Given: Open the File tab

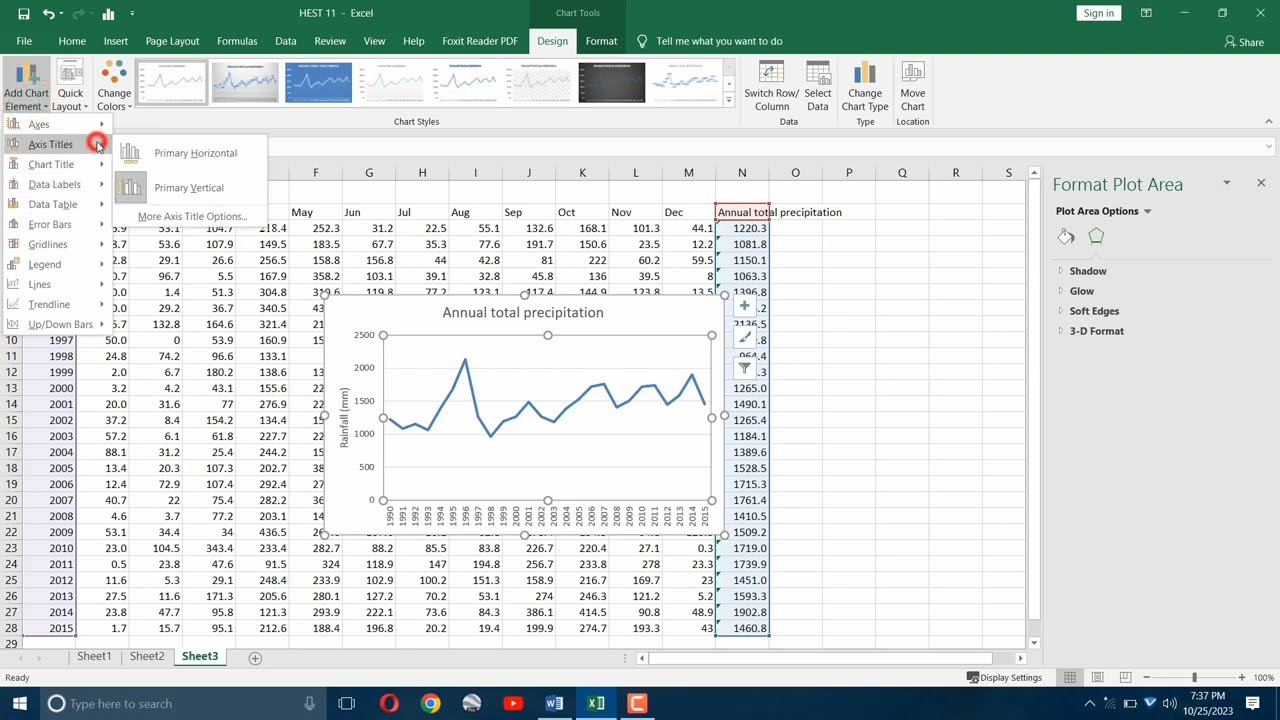Looking at the screenshot, I should (x=24, y=41).
